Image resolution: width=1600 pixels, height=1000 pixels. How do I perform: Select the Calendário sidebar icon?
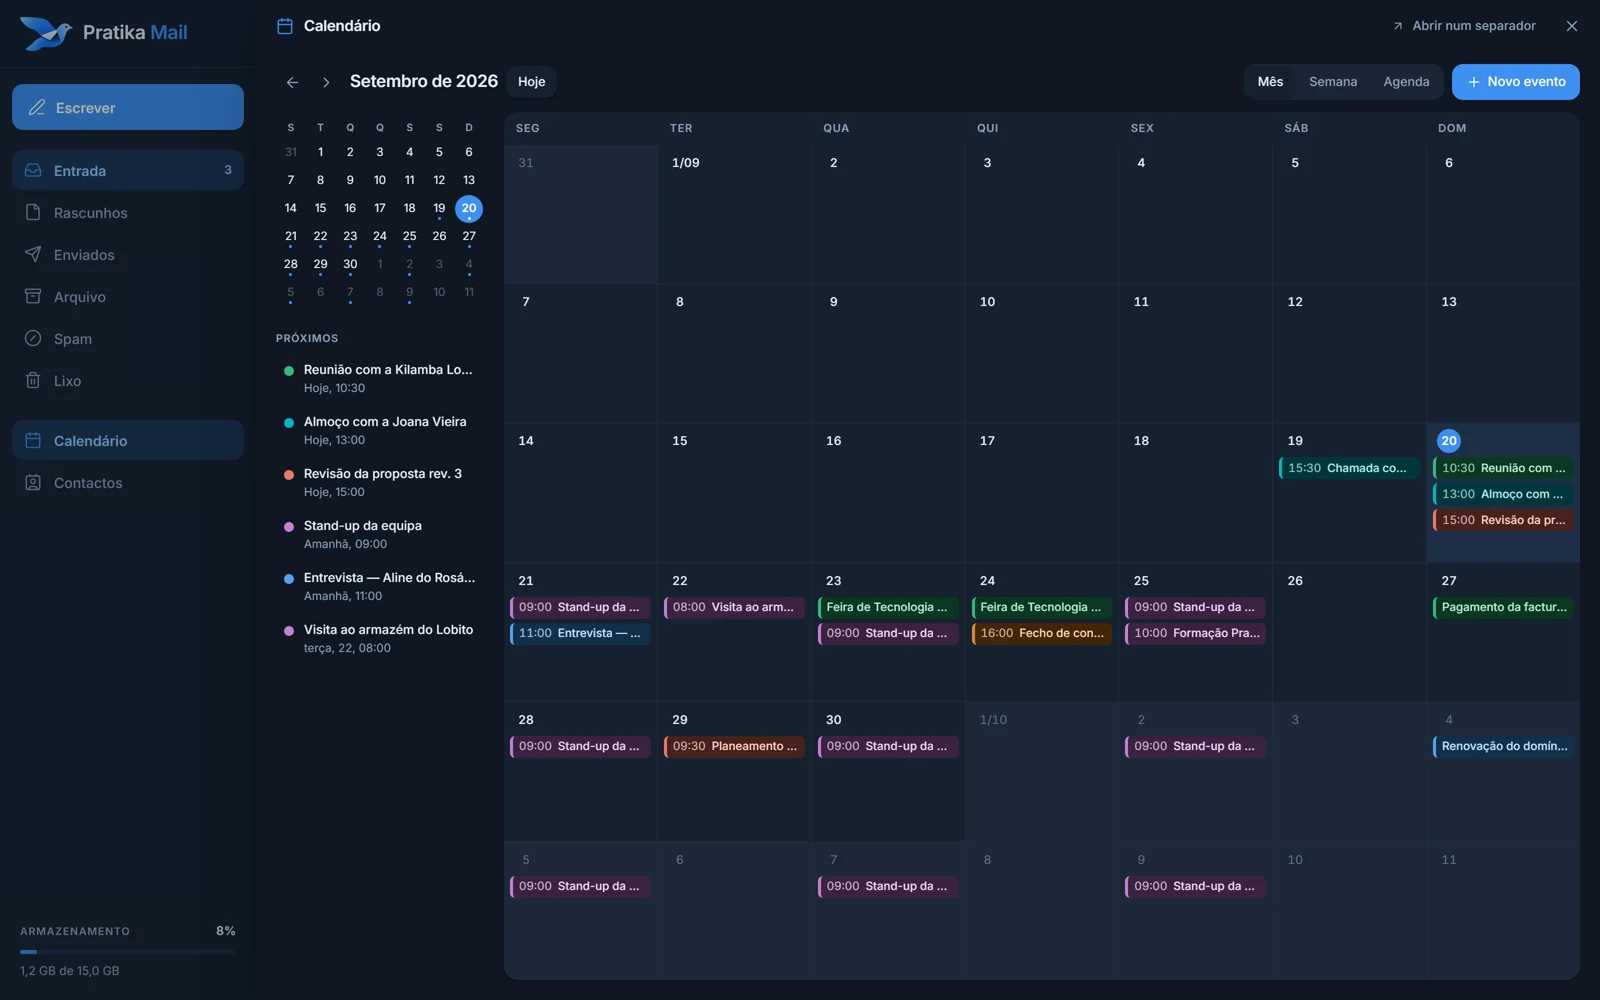point(33,440)
